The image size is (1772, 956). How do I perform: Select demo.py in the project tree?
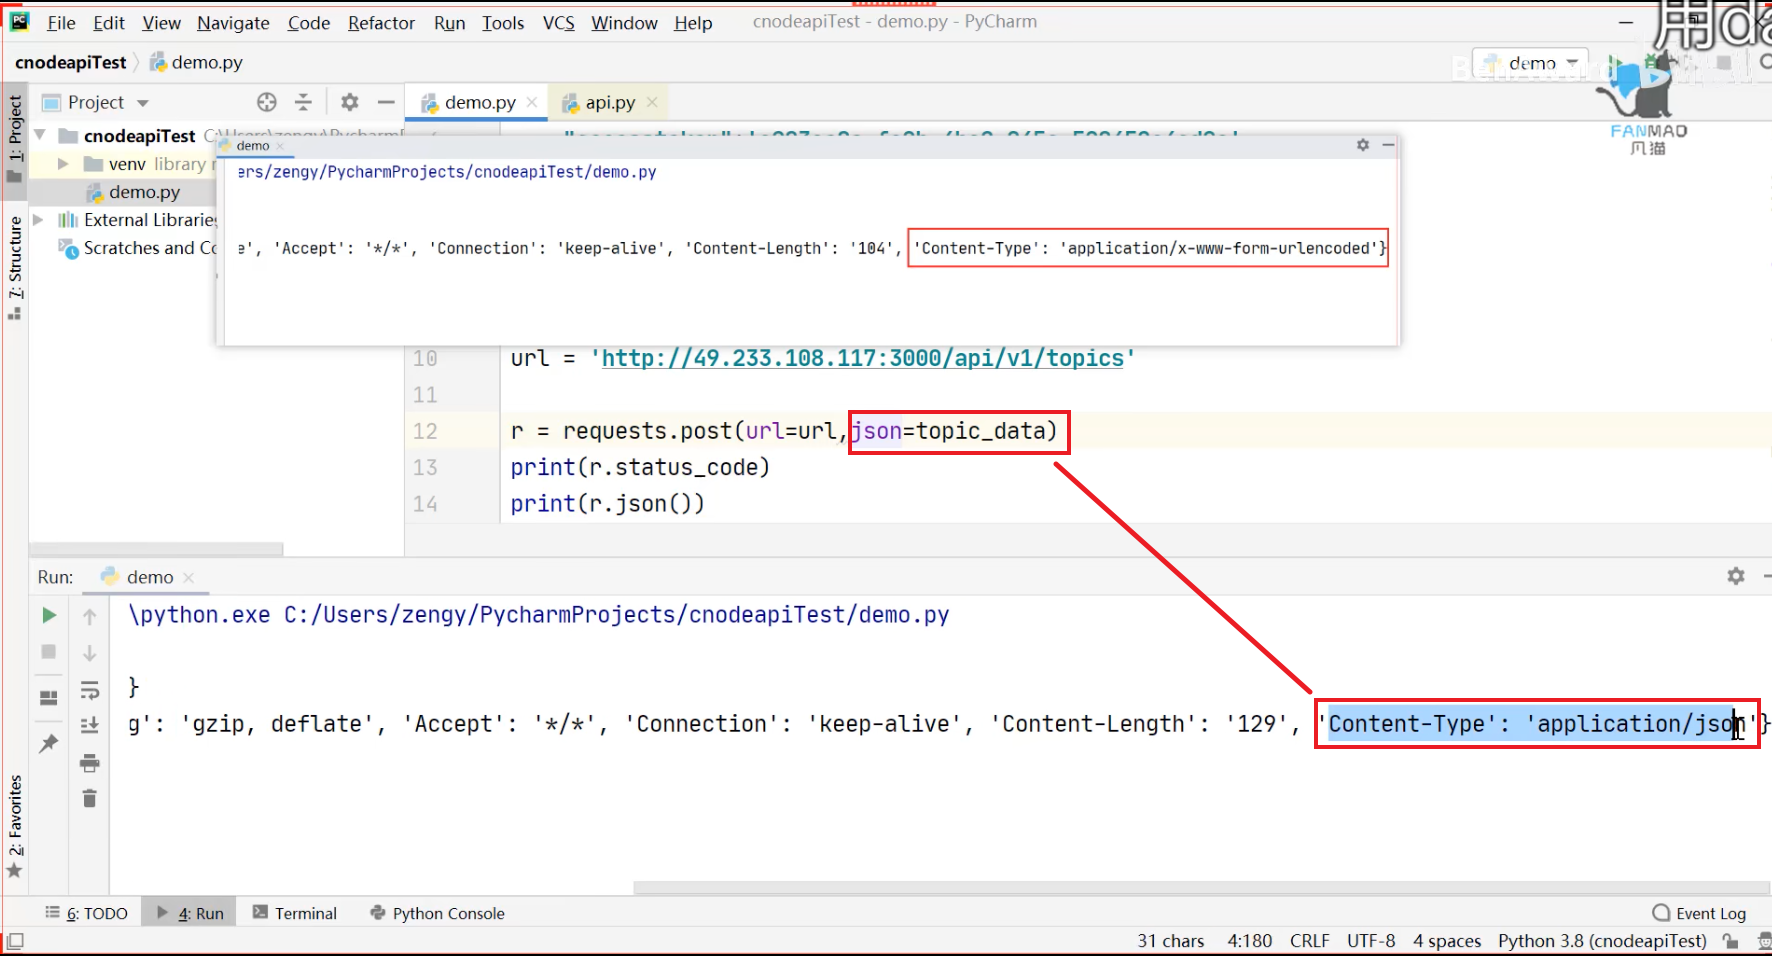coord(144,192)
